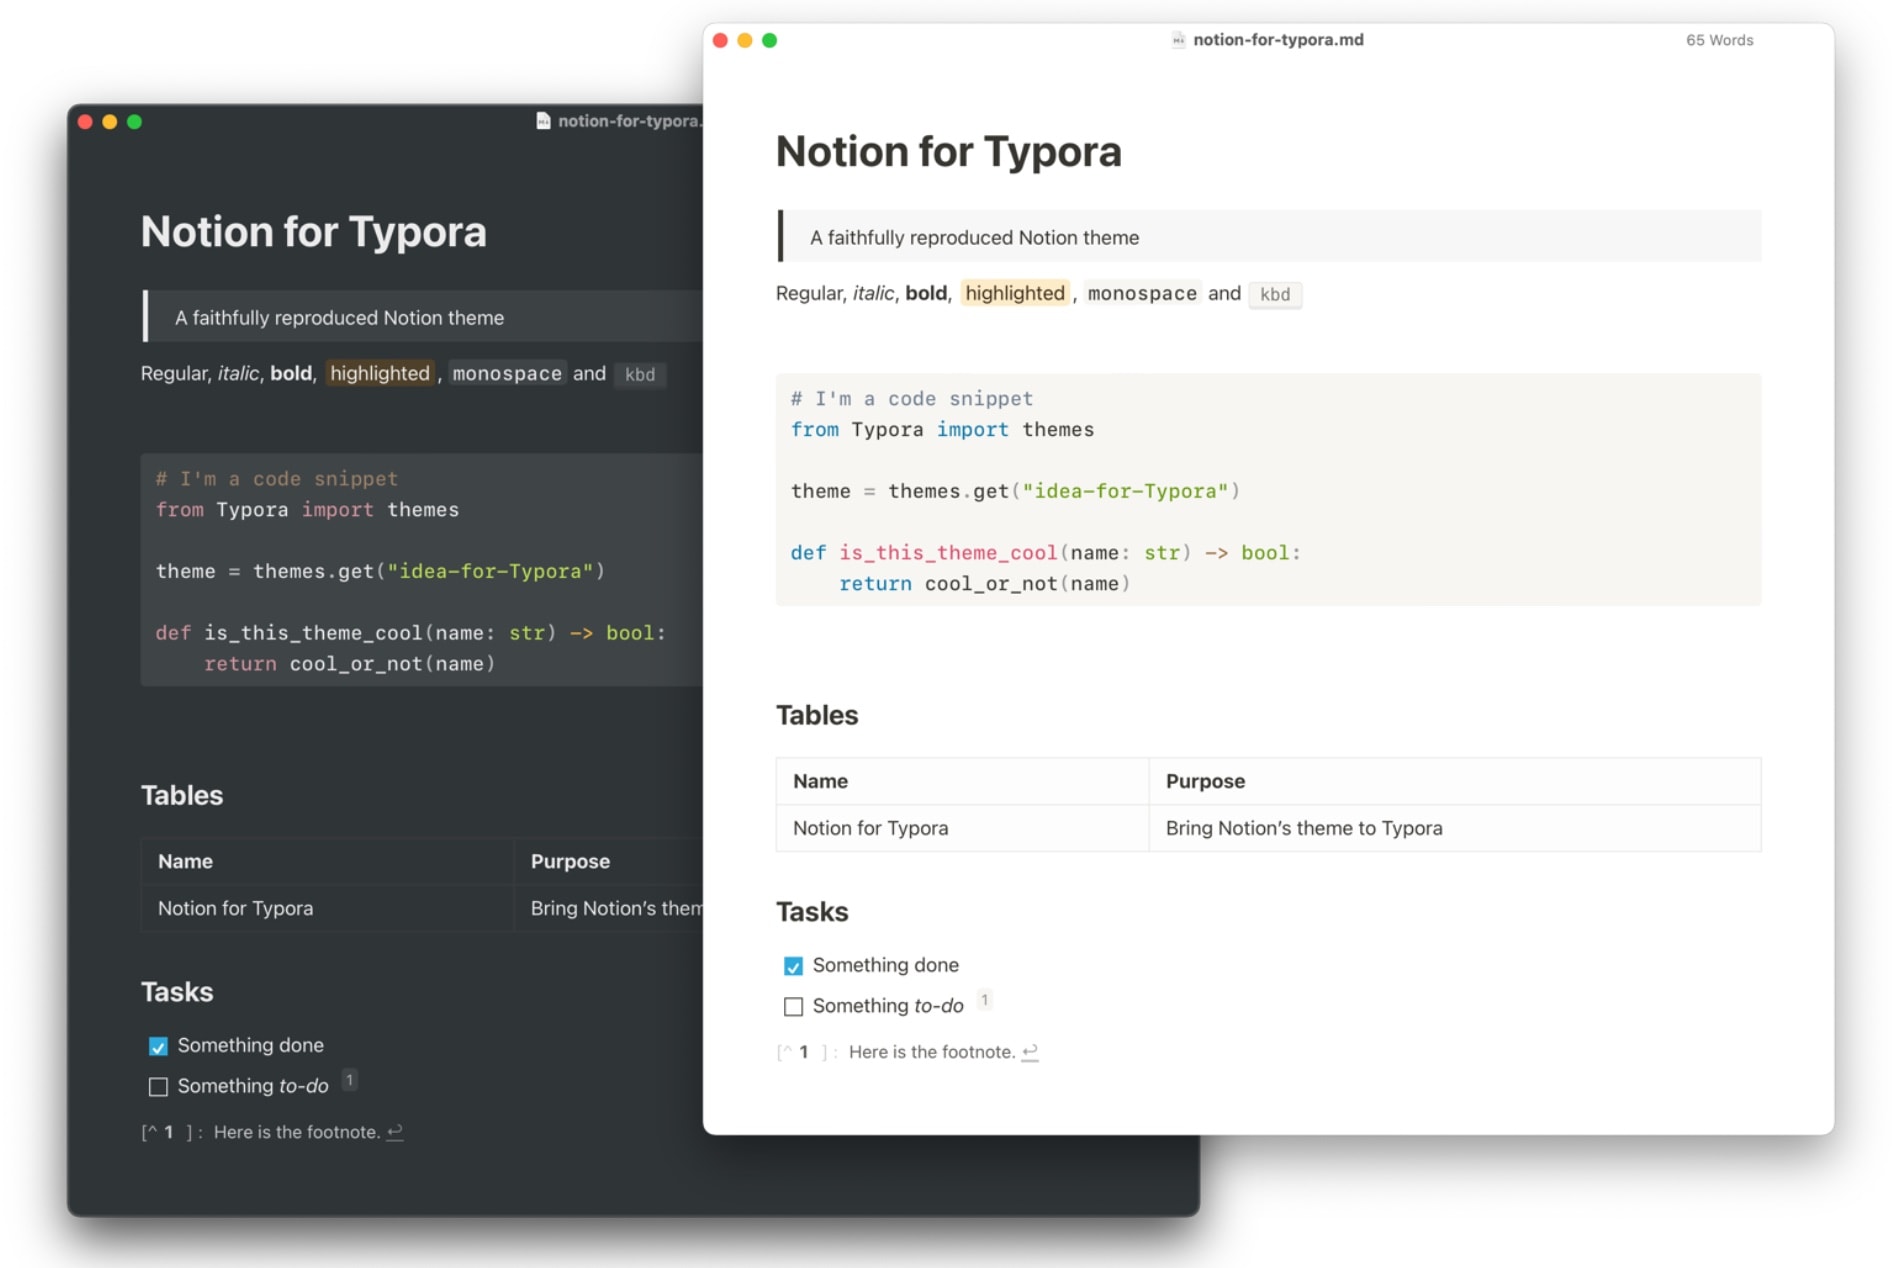Open the "65 Words" word count popup

(x=1719, y=40)
